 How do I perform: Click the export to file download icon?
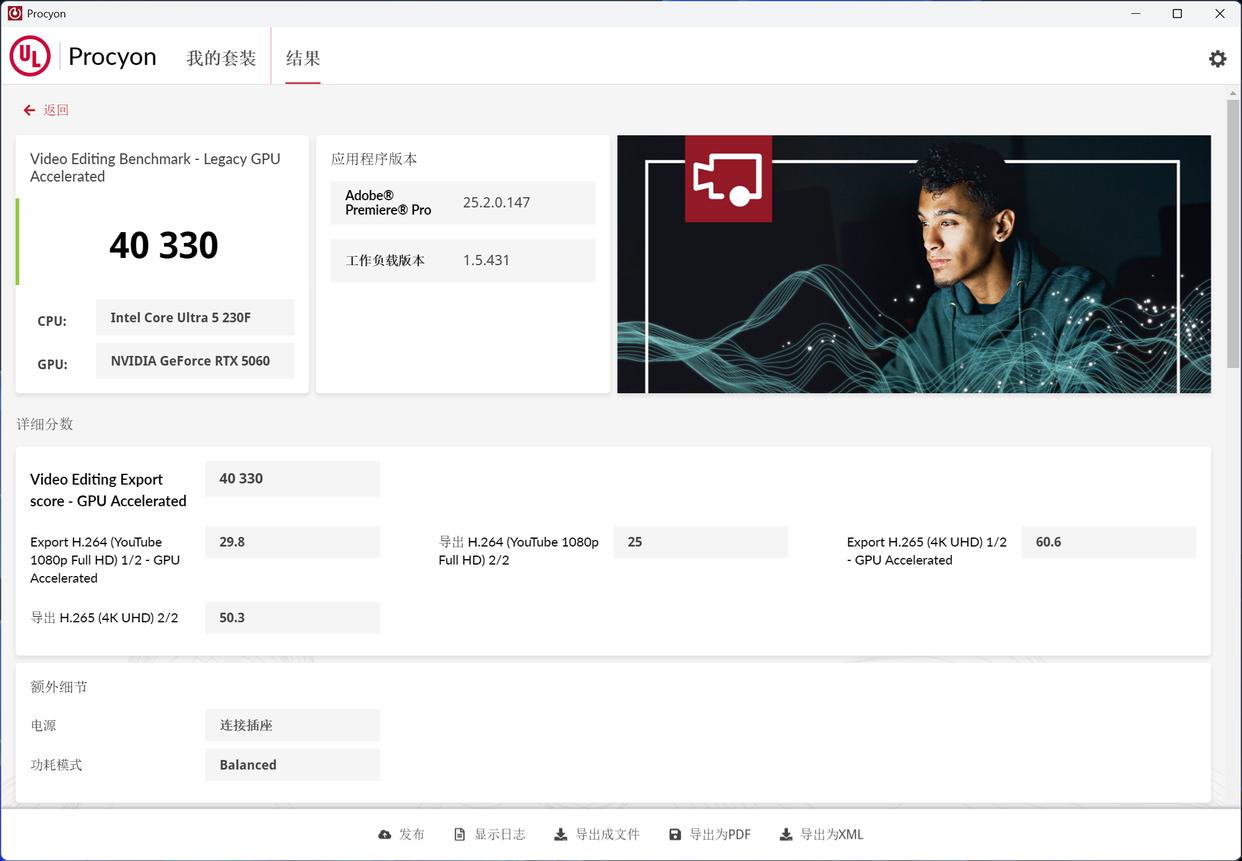(561, 834)
